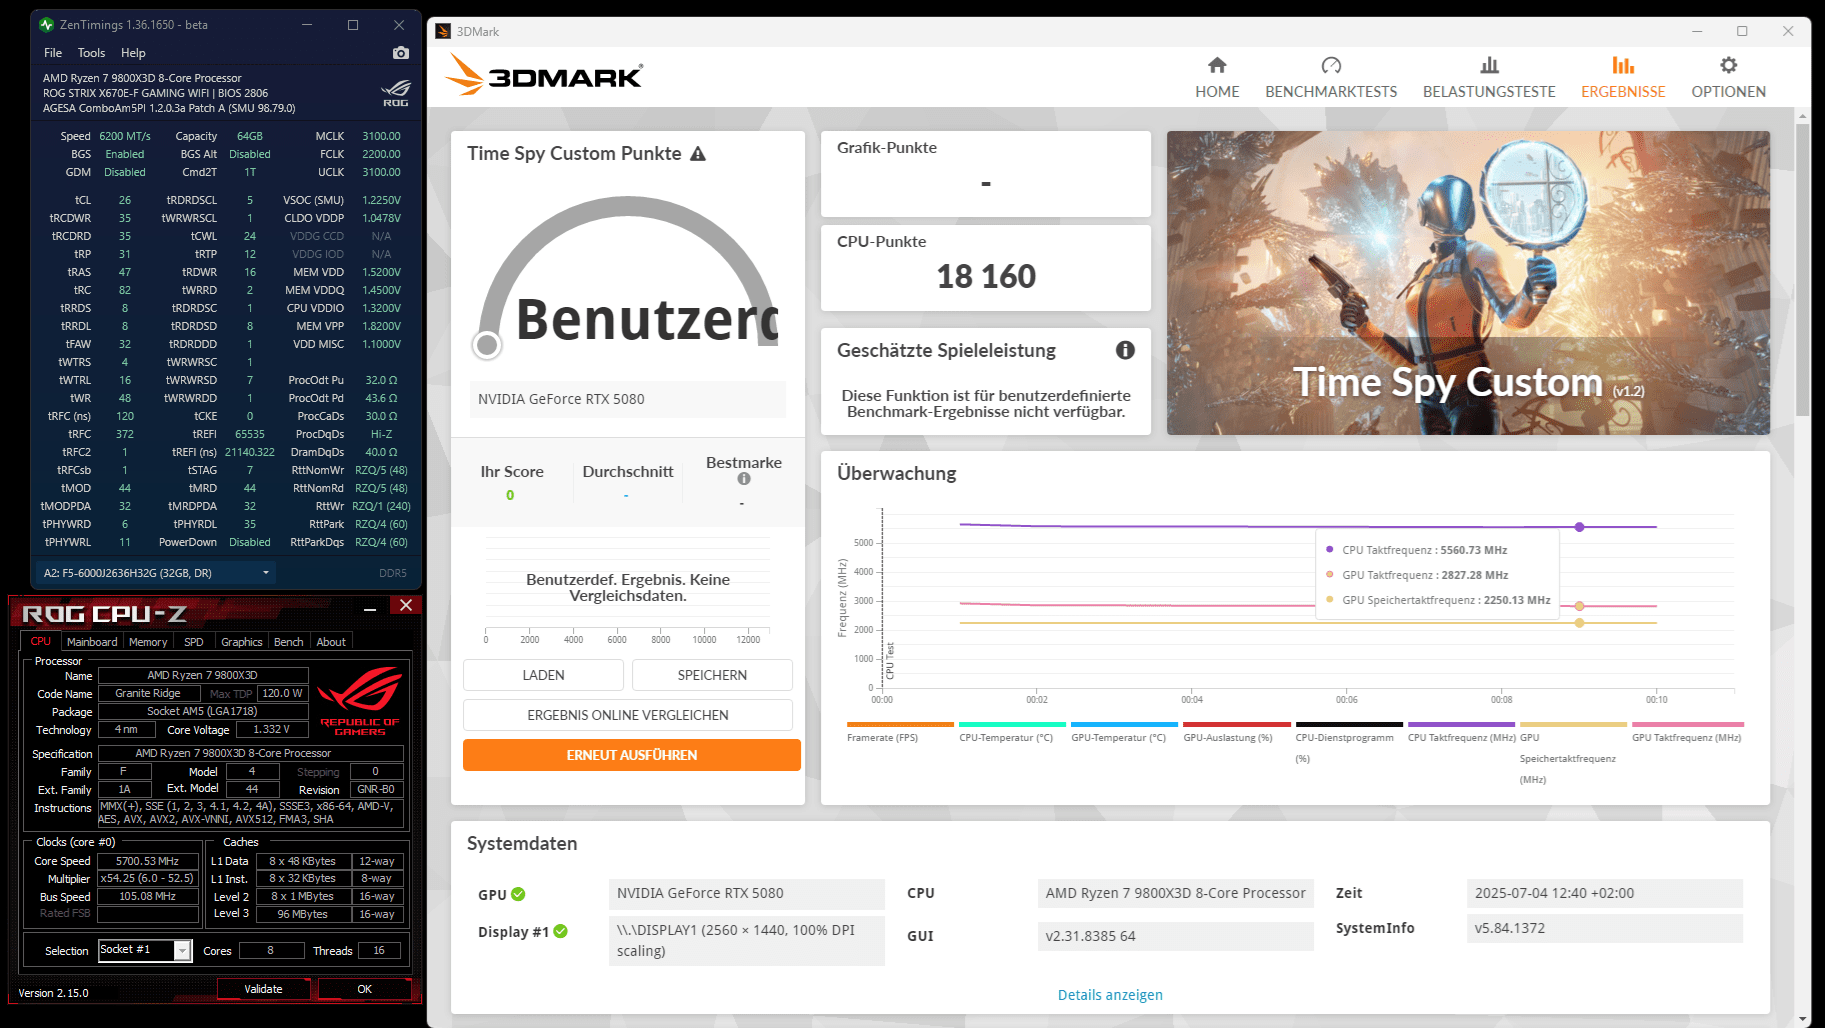This screenshot has width=1825, height=1028.
Task: Click the ZenTimings app icon in its title bar
Action: pyautogui.click(x=46, y=25)
